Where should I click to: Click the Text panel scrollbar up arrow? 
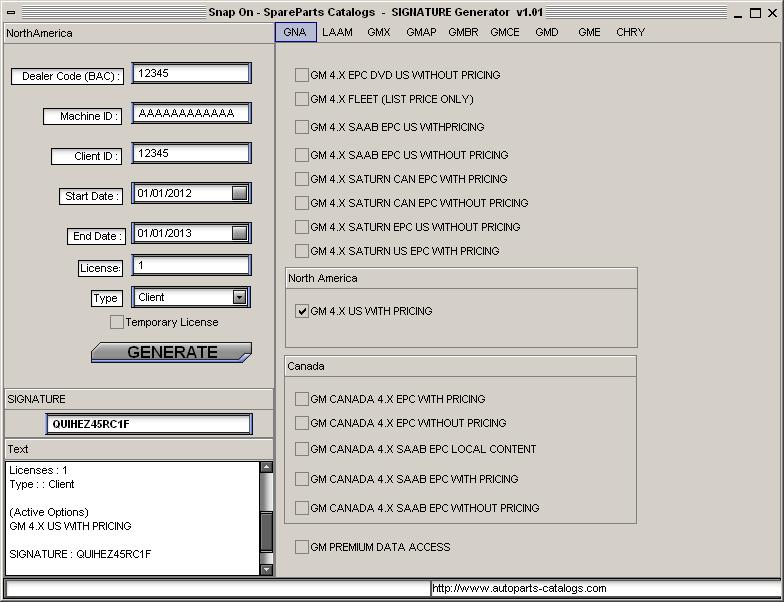click(x=266, y=467)
